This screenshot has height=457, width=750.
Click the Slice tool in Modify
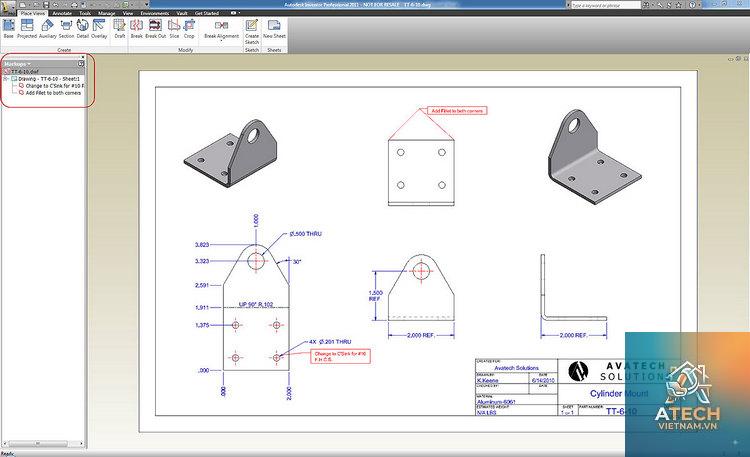[174, 29]
